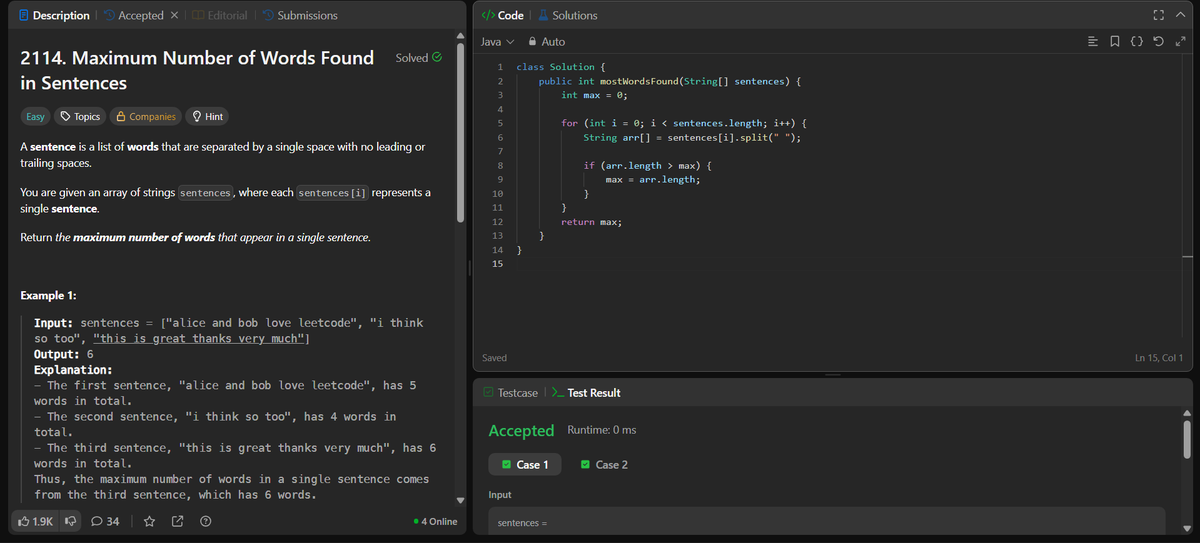Open the 34 comments discussion
The image size is (1200, 543).
coord(105,521)
